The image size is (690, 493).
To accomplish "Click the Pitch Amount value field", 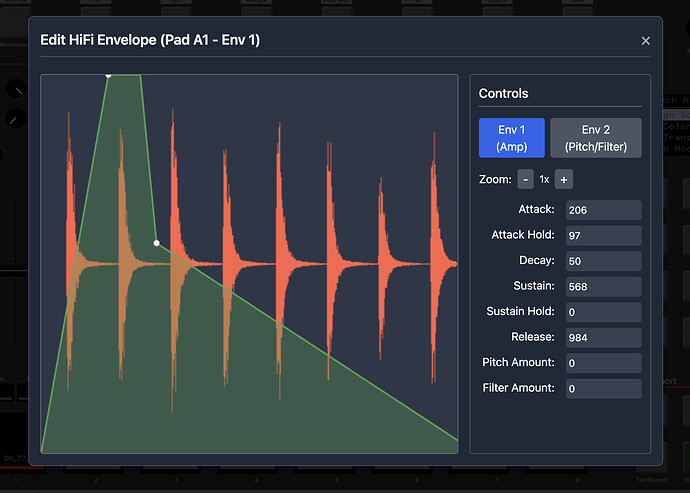I will point(603,363).
